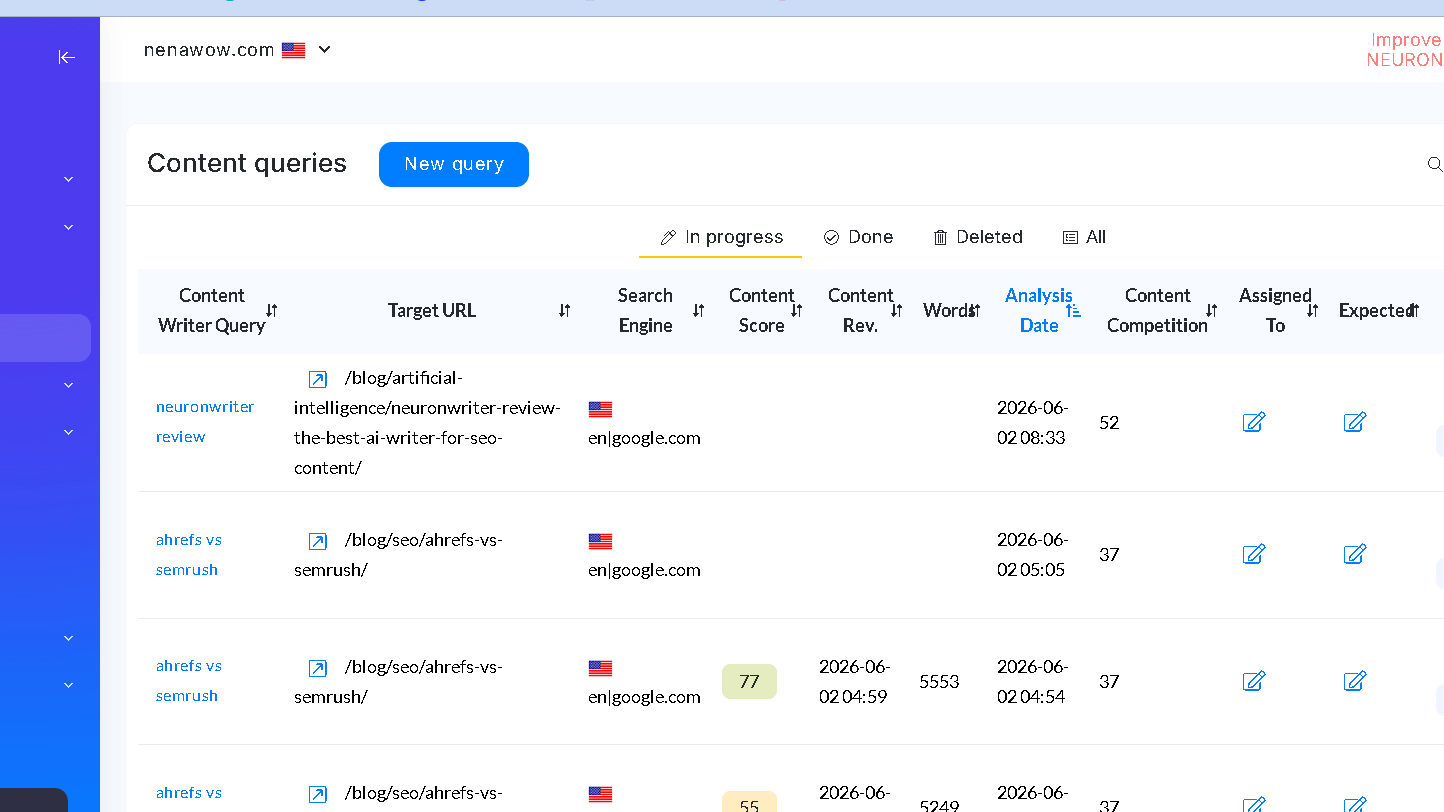Sort by Content Score column arrows
The image size is (1444, 812).
tap(797, 311)
